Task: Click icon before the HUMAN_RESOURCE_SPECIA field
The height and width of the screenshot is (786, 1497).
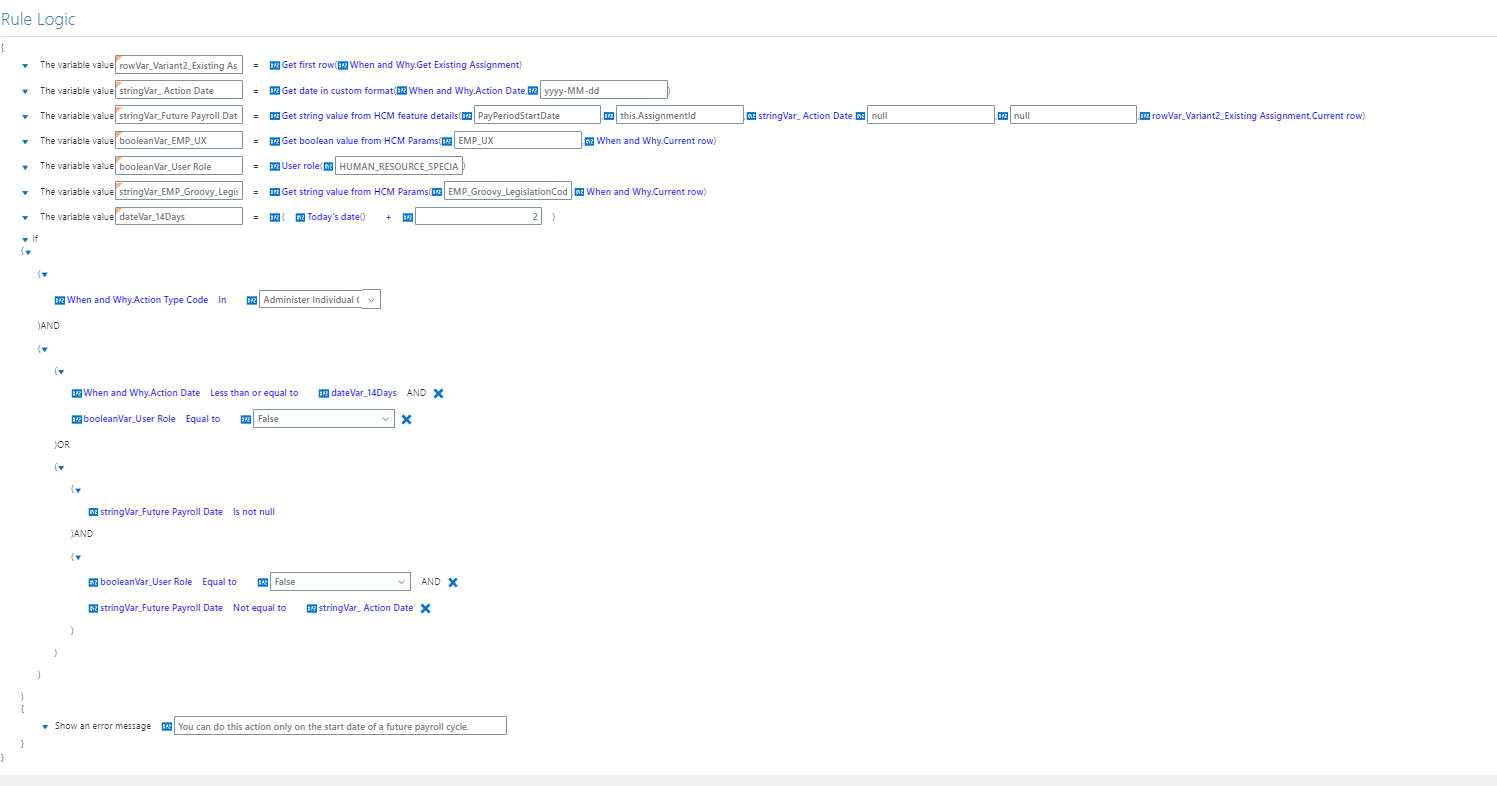Action: point(328,166)
